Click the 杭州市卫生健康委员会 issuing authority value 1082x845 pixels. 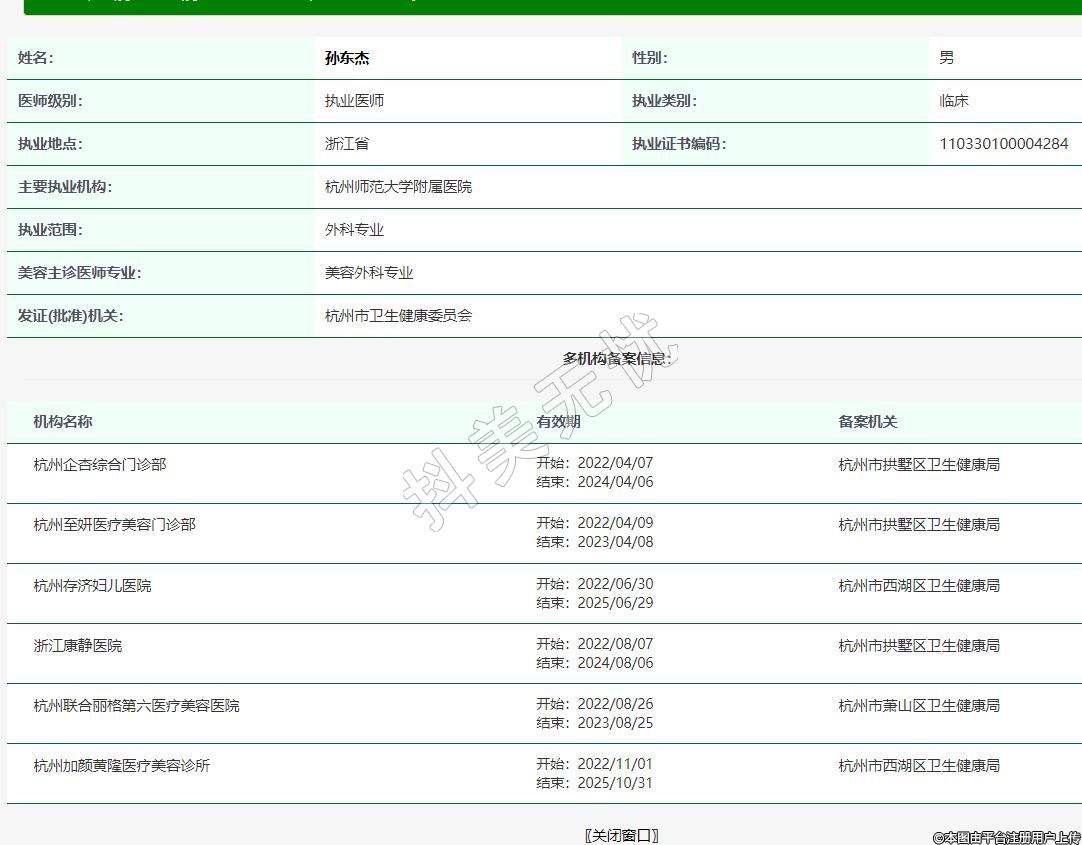(x=398, y=316)
